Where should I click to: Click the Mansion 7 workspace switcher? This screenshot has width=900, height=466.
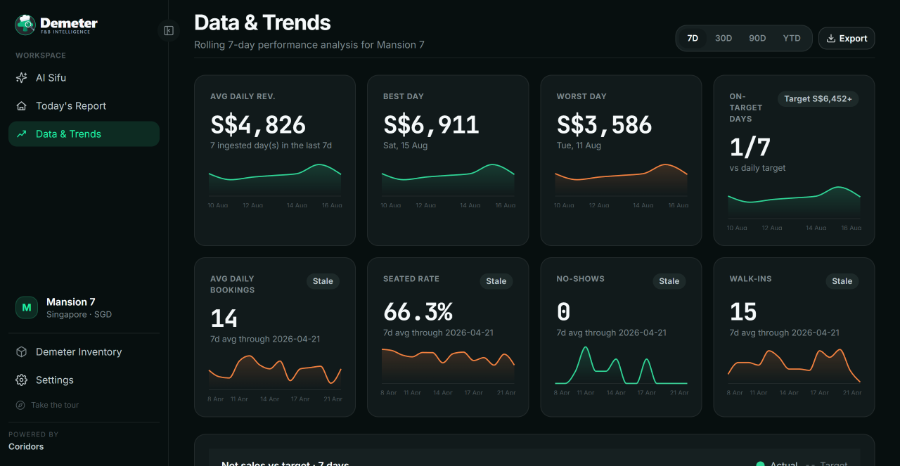pos(84,308)
